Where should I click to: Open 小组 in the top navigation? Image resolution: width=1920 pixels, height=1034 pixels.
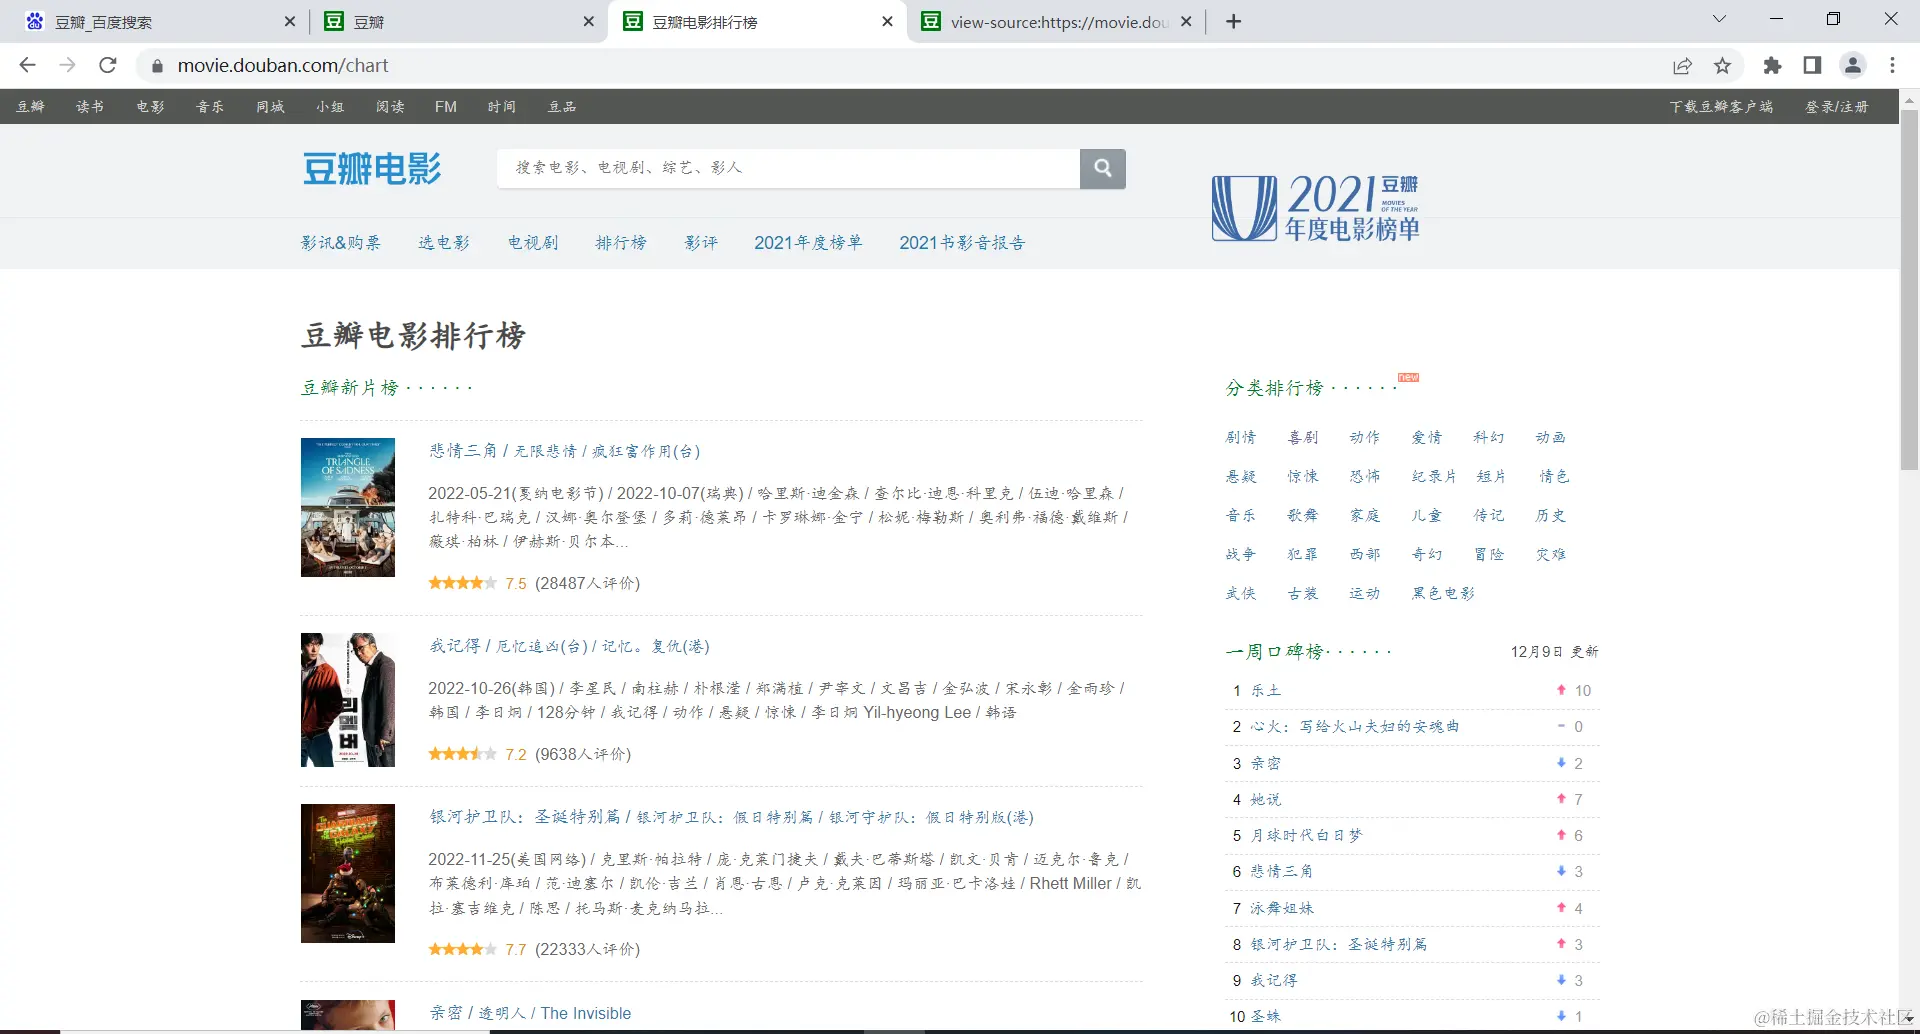pos(330,107)
